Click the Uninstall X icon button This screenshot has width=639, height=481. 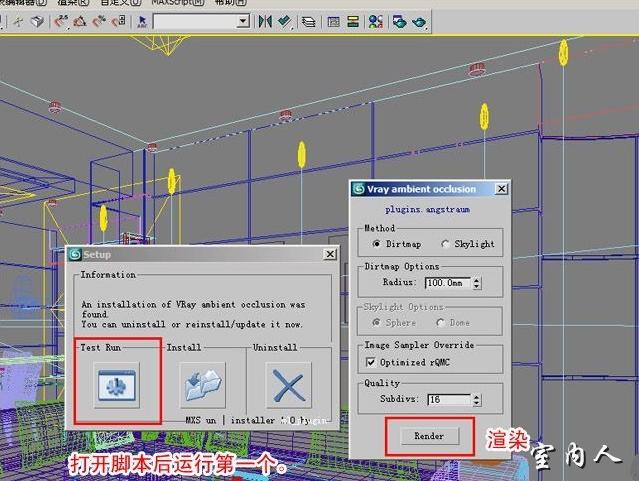(x=289, y=385)
